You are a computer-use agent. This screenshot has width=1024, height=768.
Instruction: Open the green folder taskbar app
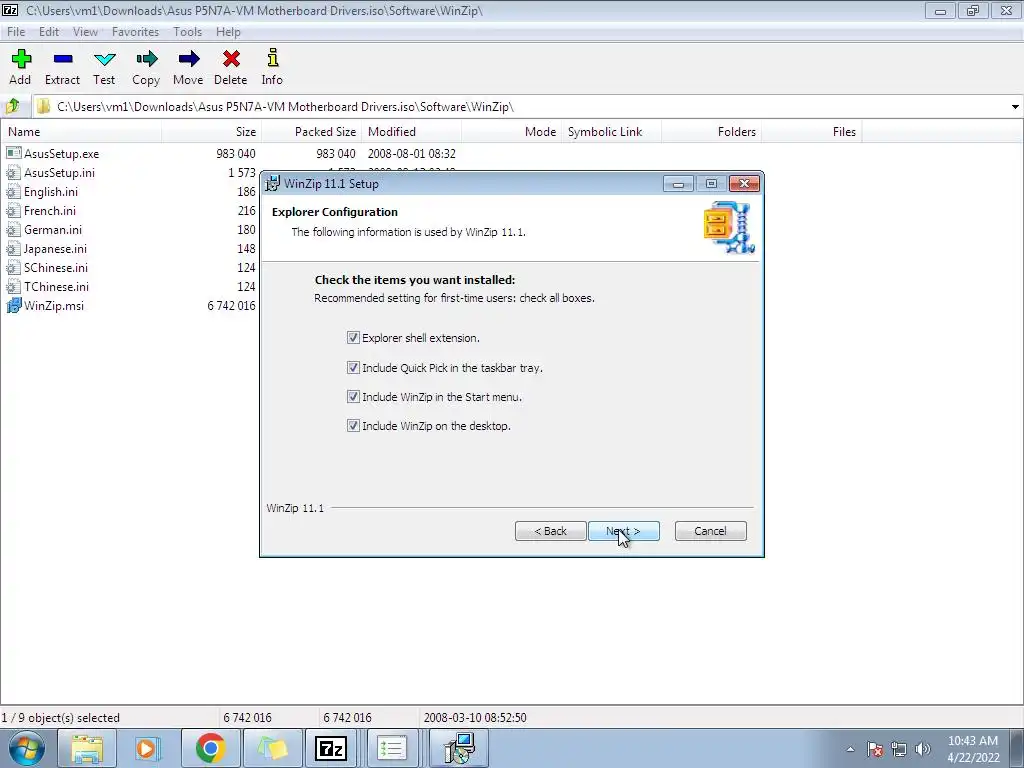click(272, 748)
